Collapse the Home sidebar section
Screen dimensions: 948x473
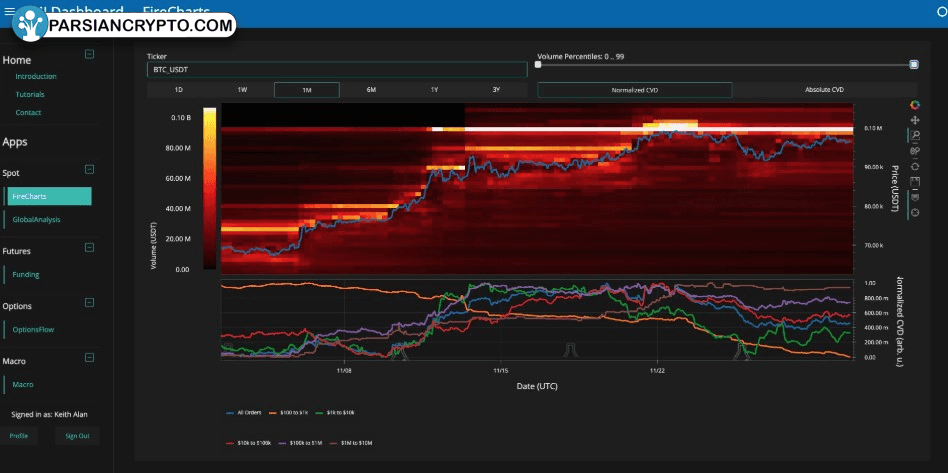click(x=89, y=54)
